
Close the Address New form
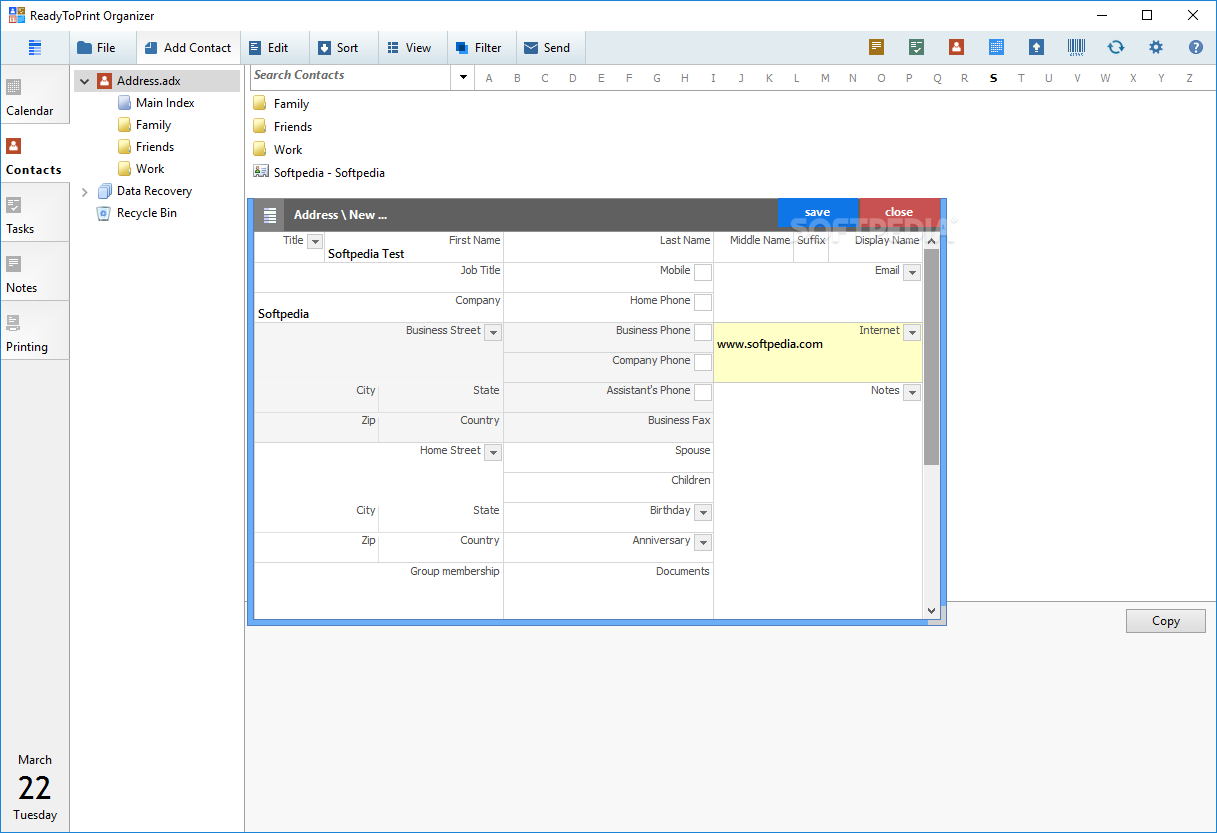pos(899,212)
